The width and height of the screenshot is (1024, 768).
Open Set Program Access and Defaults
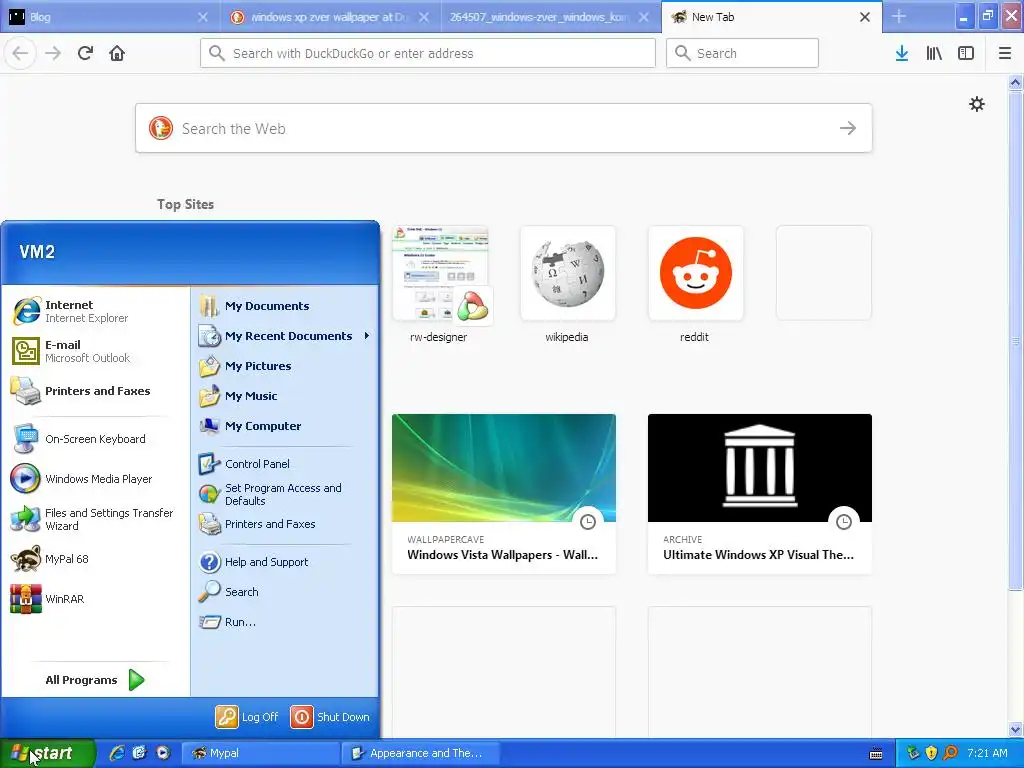click(285, 494)
